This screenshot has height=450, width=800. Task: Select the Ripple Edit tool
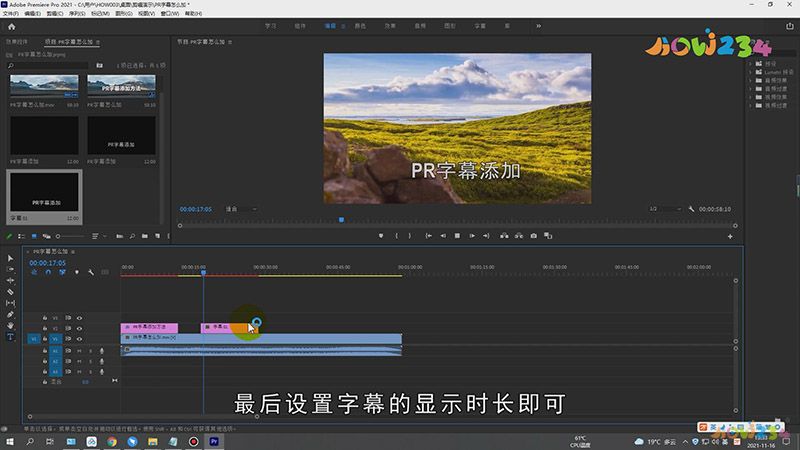(10, 281)
